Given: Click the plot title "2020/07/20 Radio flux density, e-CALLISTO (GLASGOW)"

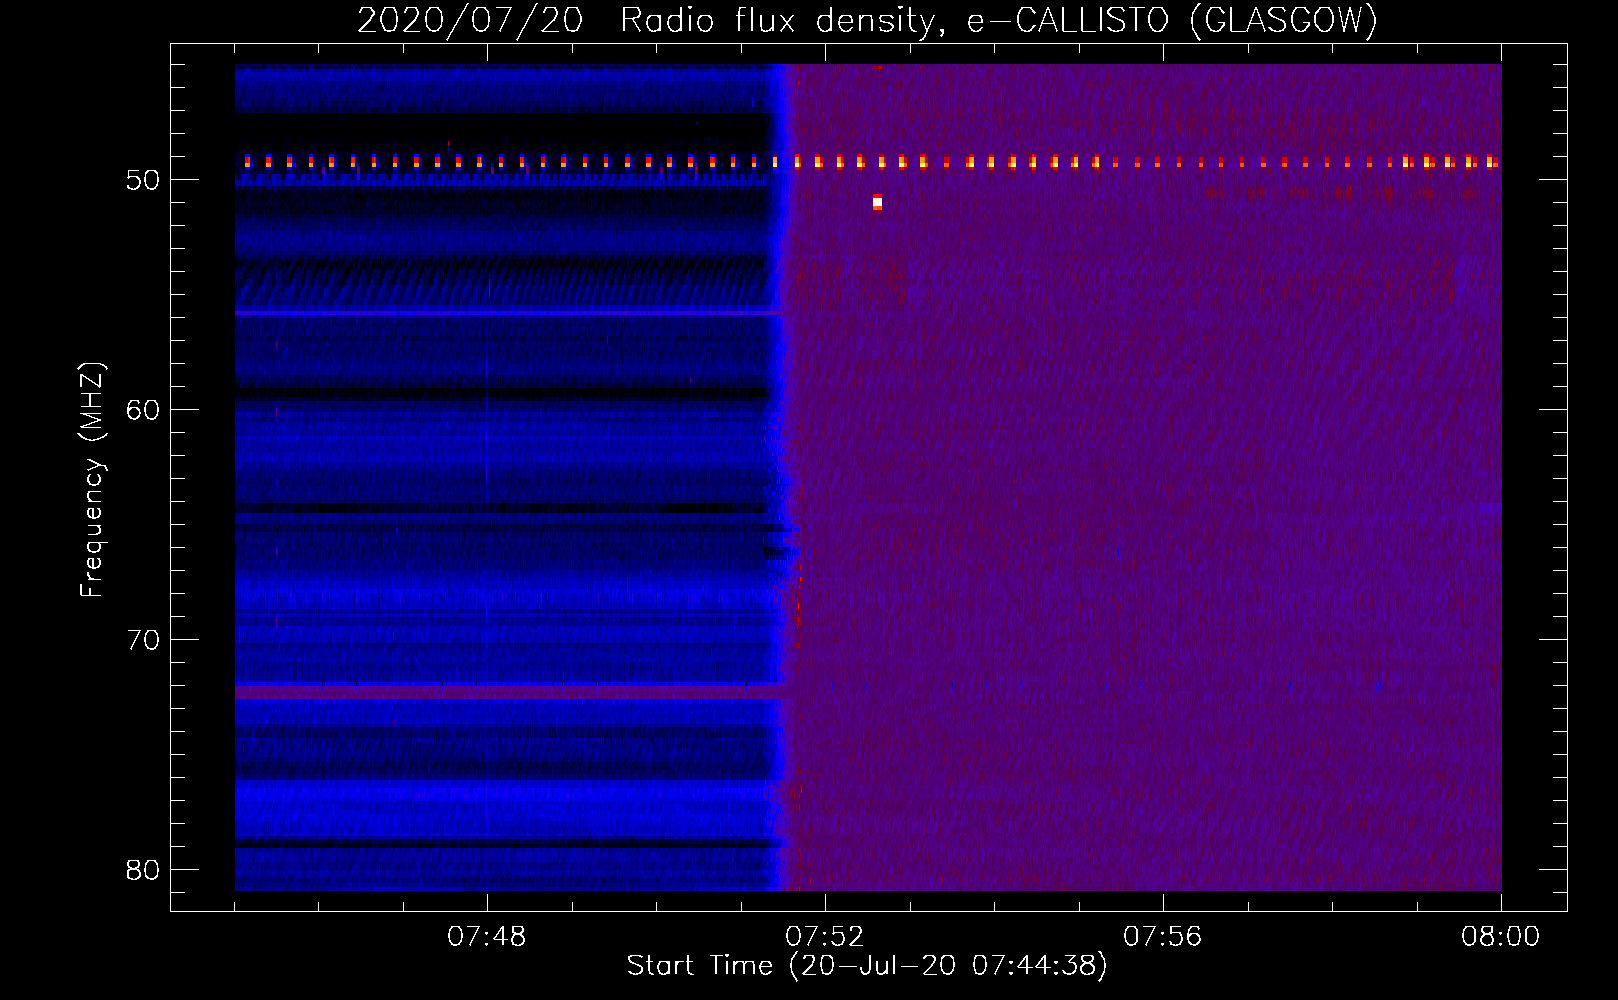Looking at the screenshot, I should [867, 20].
